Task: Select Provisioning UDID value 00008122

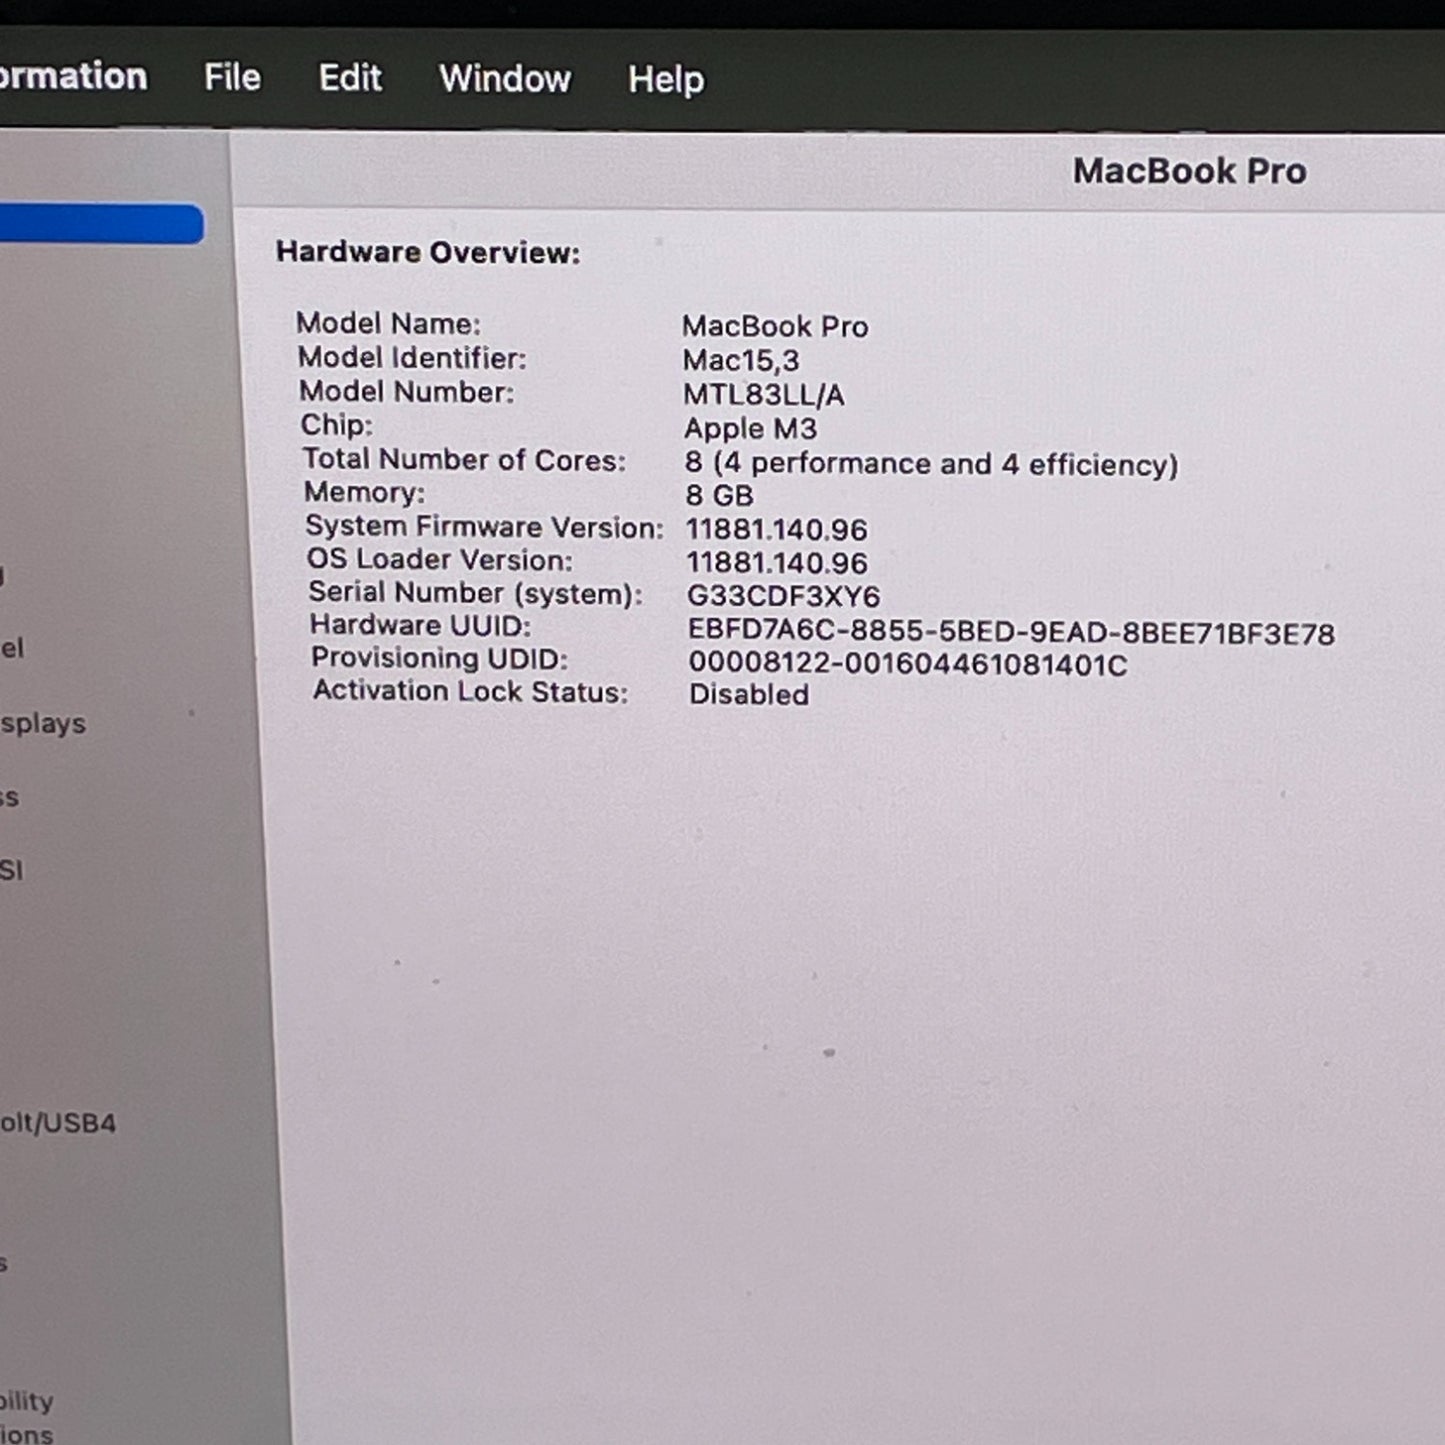Action: (908, 664)
